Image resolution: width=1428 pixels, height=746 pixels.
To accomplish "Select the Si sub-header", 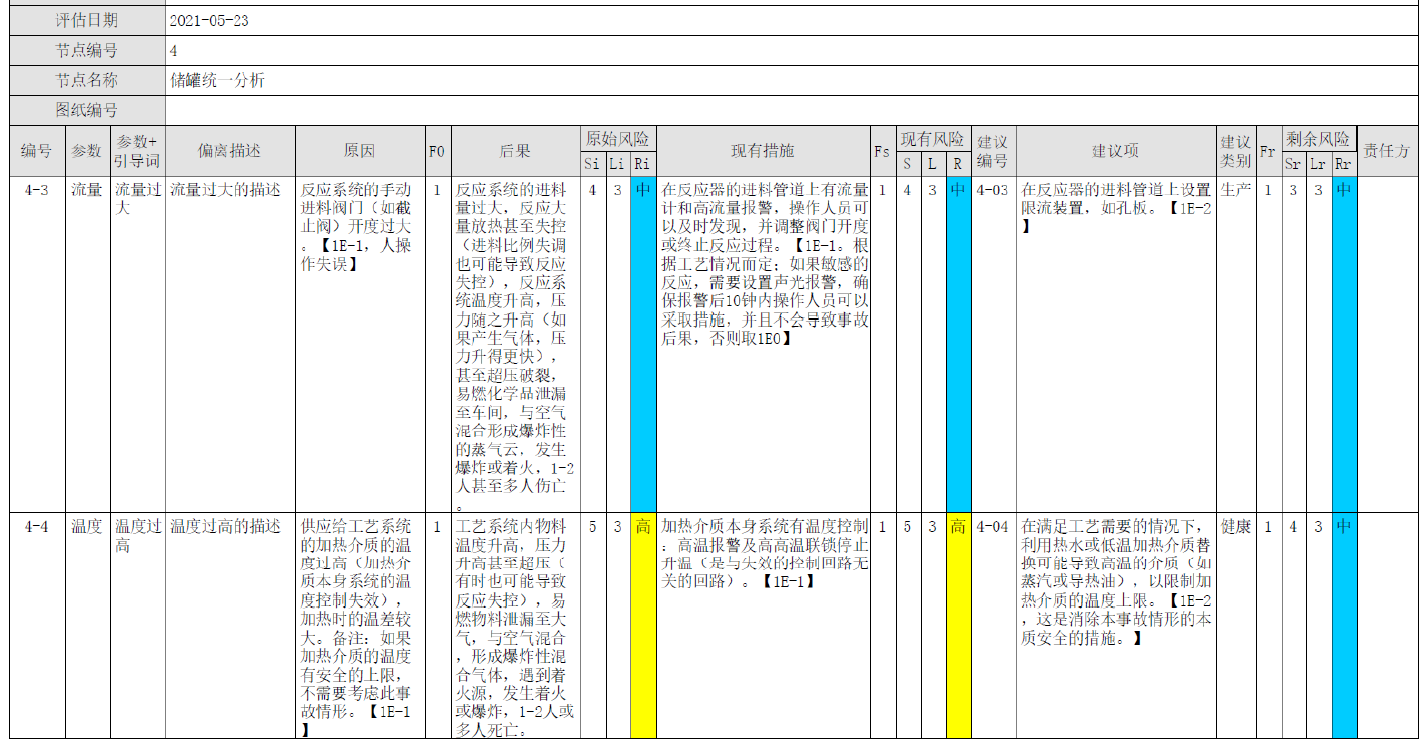I will (x=592, y=164).
